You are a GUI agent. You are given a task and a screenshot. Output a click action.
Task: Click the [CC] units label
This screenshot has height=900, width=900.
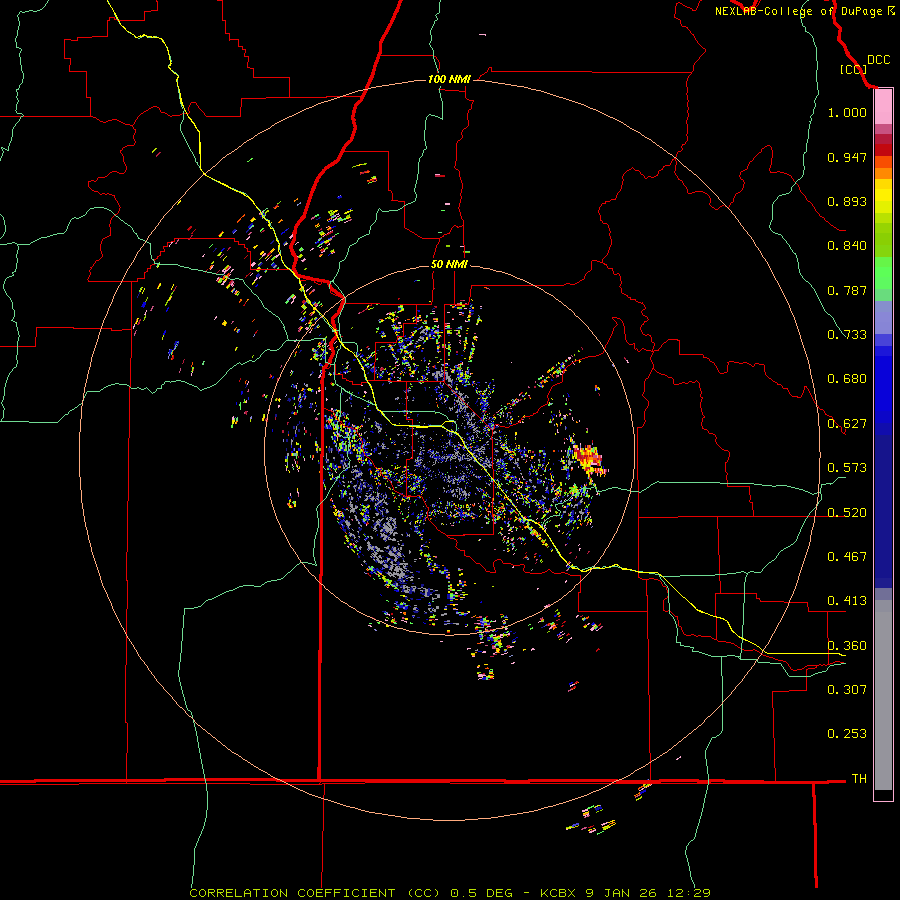pyautogui.click(x=854, y=69)
